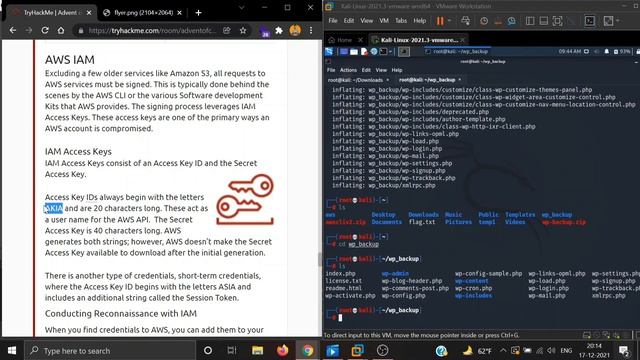
Task: Open the terminal View menu
Action: (381, 70)
